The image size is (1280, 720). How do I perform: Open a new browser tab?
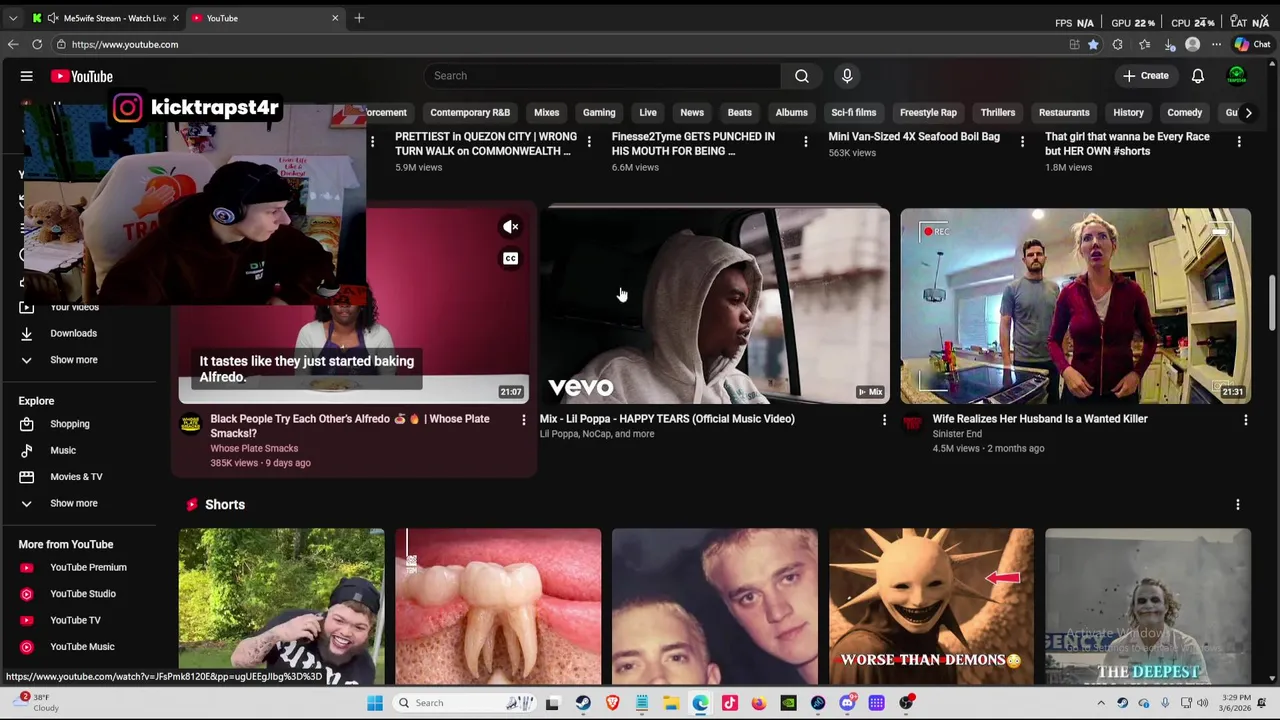(359, 18)
